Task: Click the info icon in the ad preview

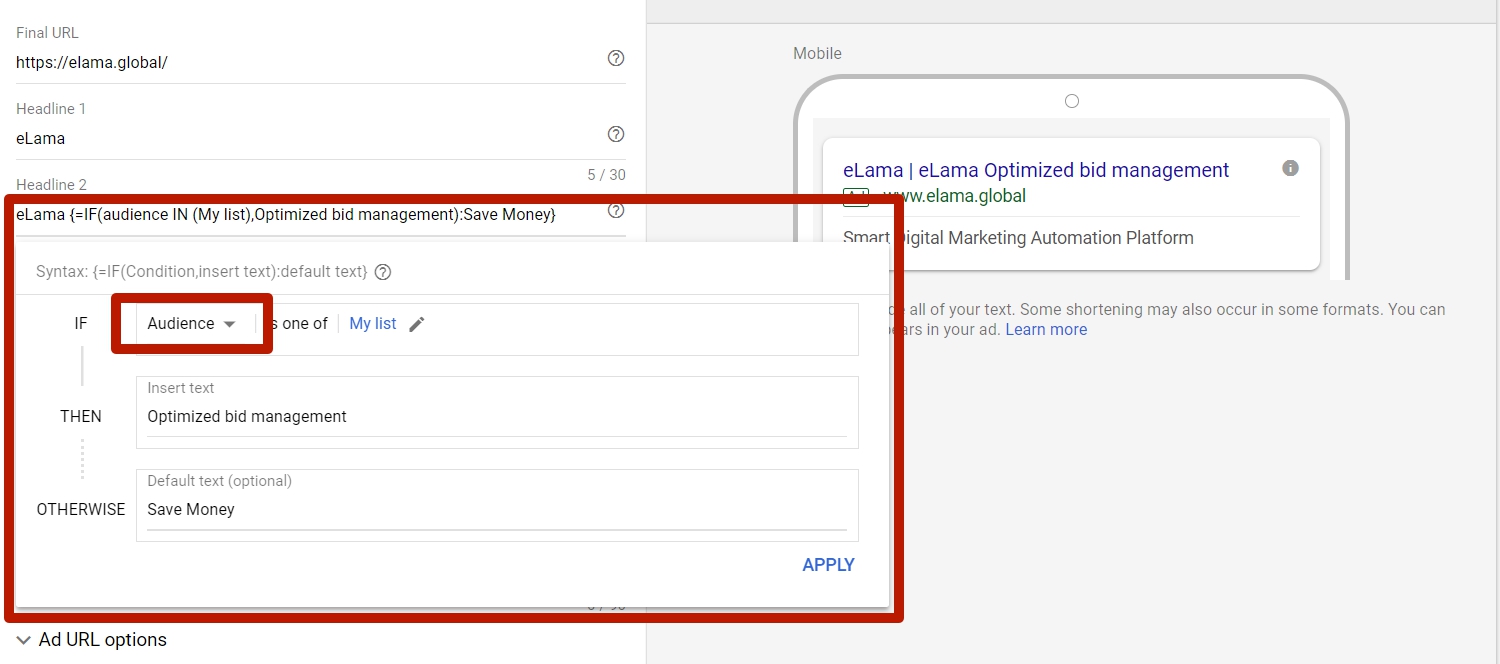Action: point(1290,168)
